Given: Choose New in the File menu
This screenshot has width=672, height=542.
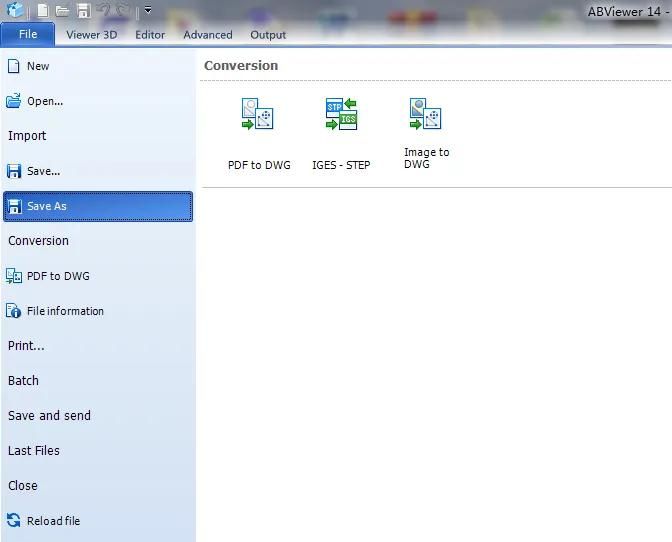Looking at the screenshot, I should pos(98,66).
